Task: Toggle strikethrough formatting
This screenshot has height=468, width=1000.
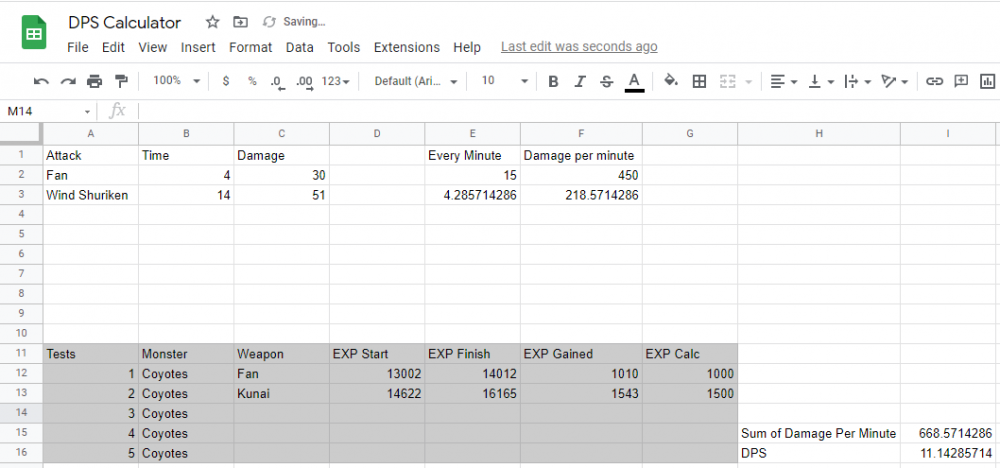Action: 606,81
